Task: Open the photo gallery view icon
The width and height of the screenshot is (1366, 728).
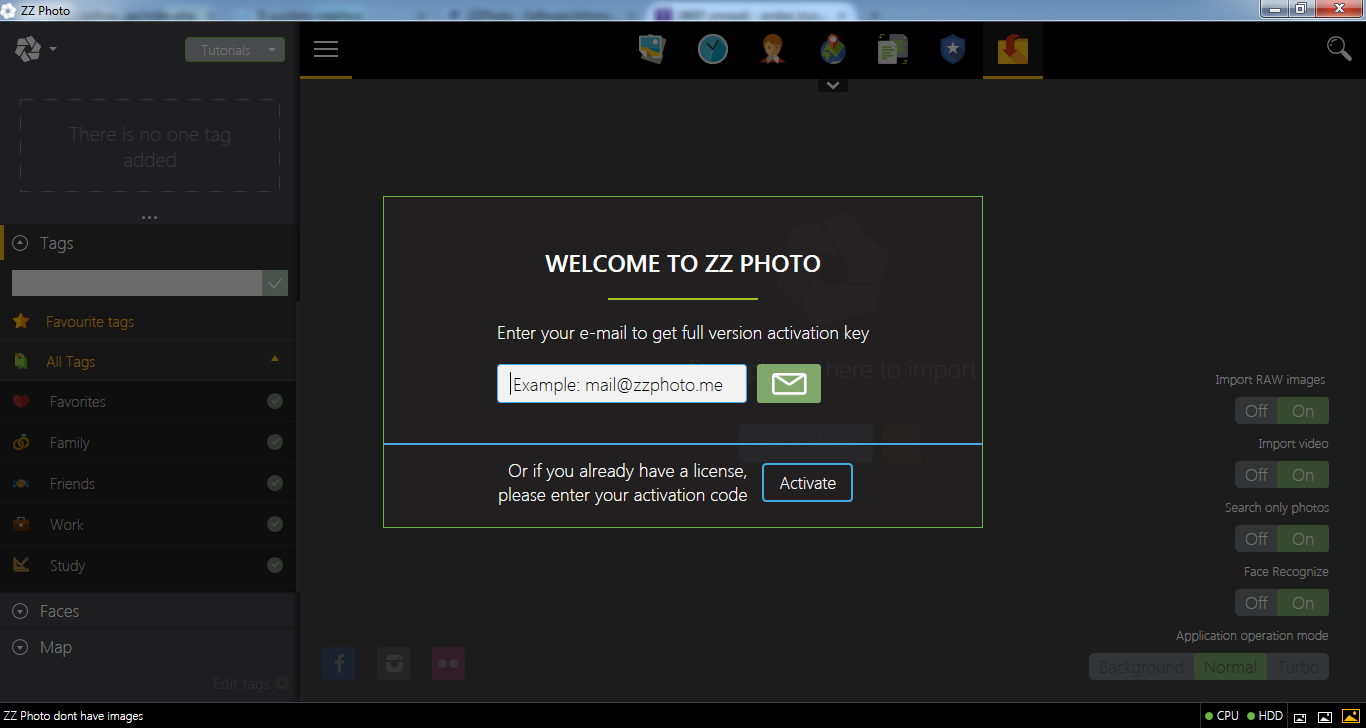Action: coord(653,49)
